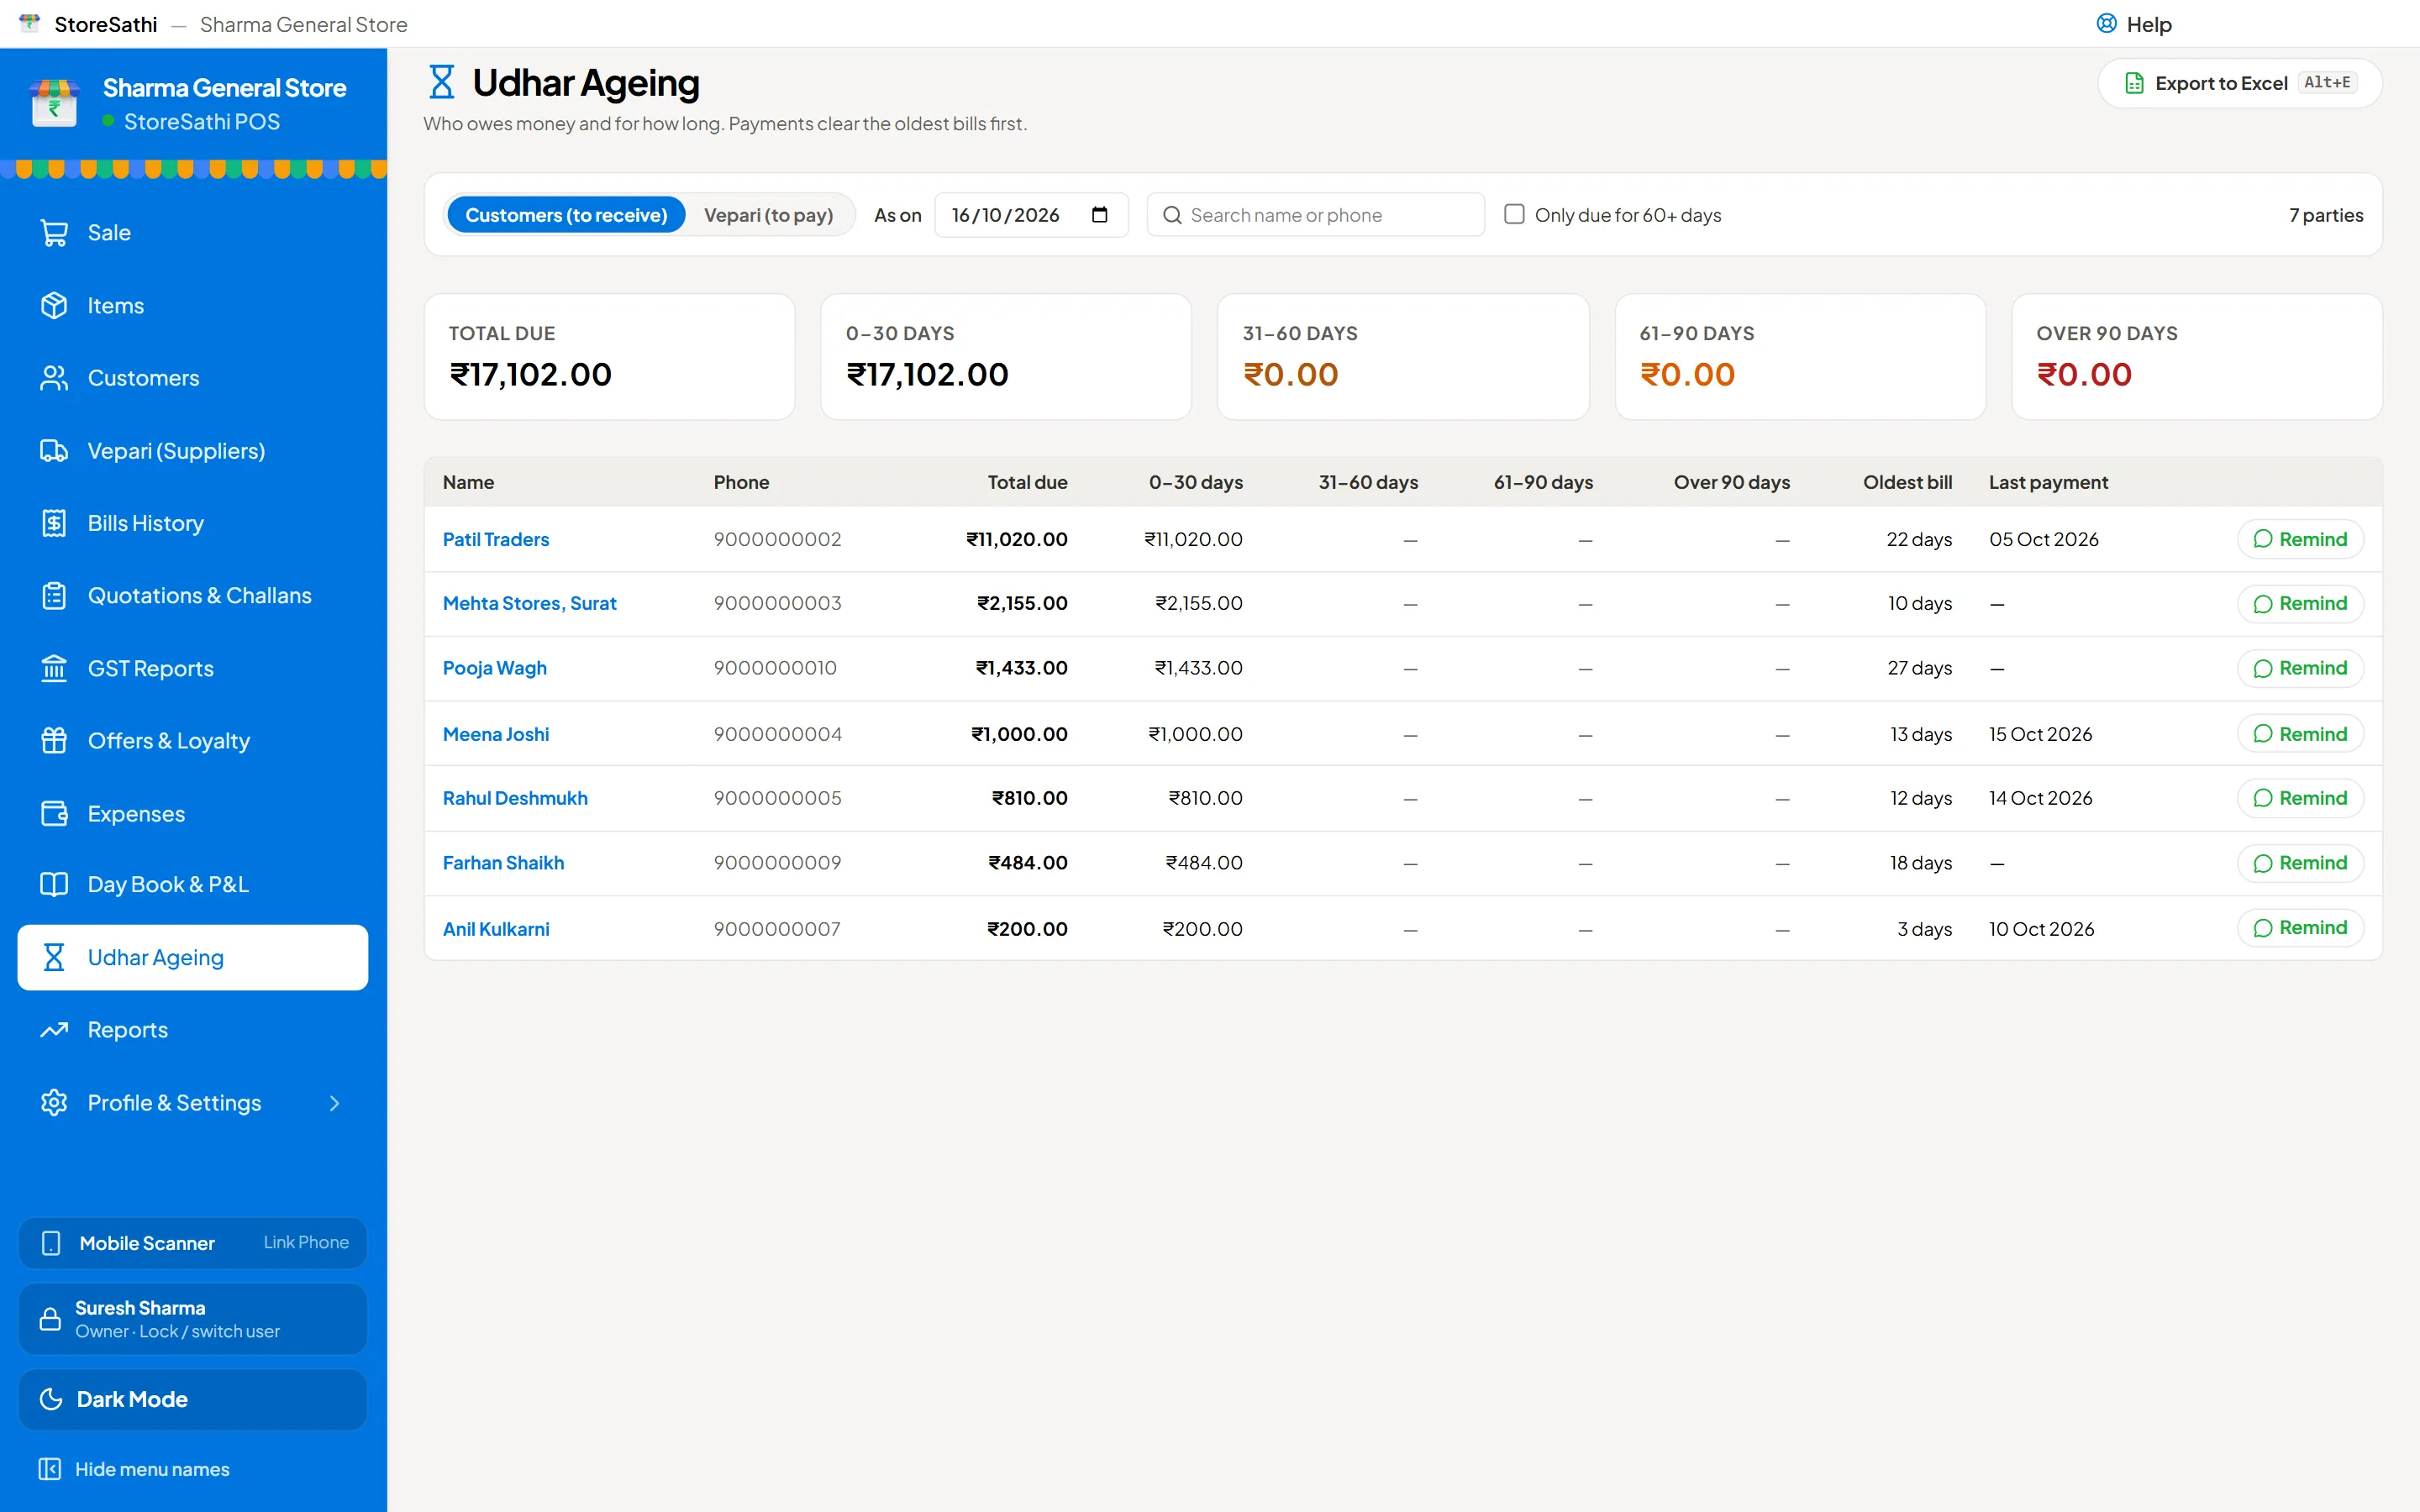This screenshot has height=1512, width=2420.
Task: Click the Sharma General Store logo
Action: click(x=54, y=103)
